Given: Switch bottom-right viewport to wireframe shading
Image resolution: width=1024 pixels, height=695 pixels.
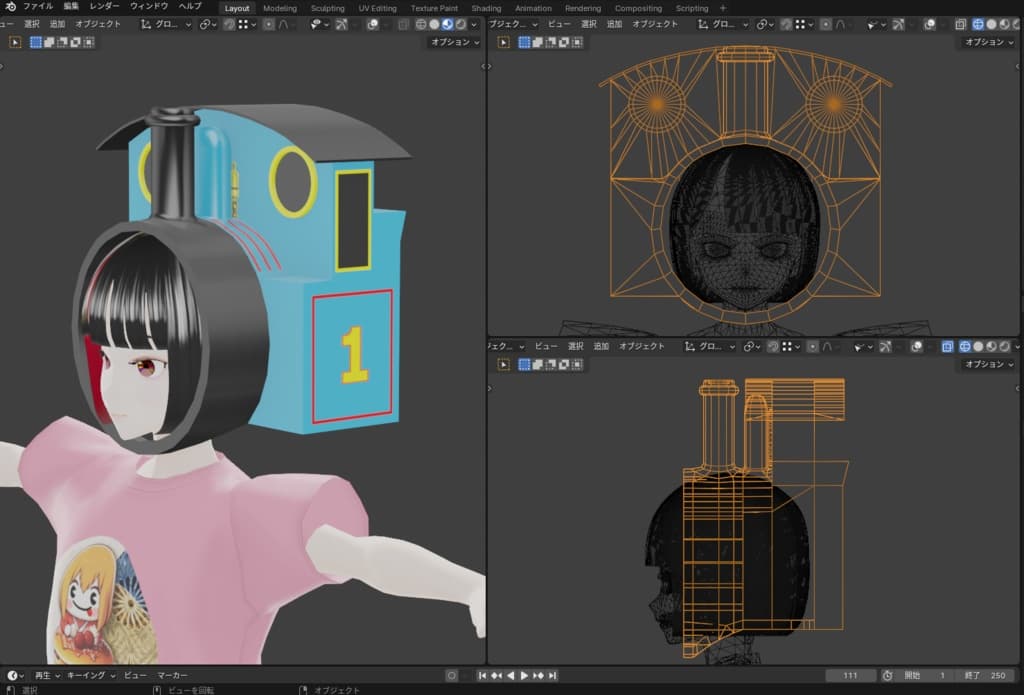Looking at the screenshot, I should (x=965, y=347).
